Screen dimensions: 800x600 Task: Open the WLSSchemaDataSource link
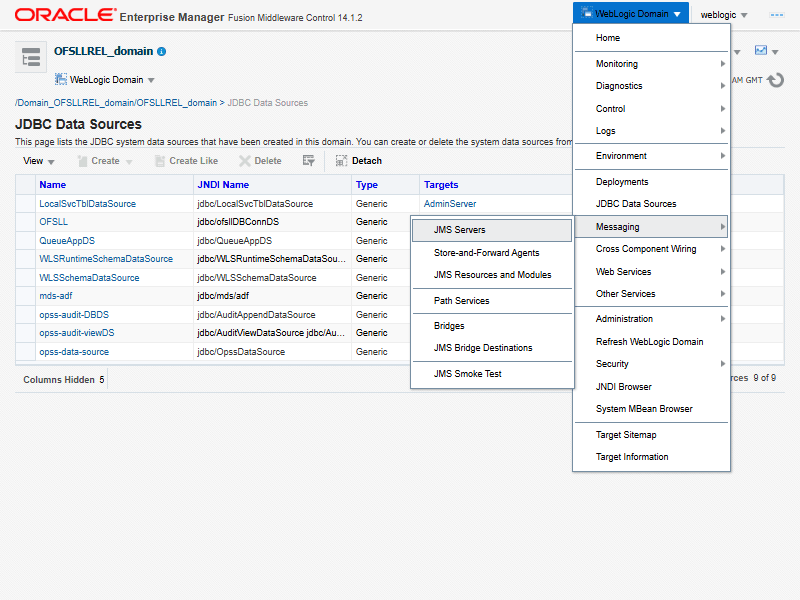(89, 278)
